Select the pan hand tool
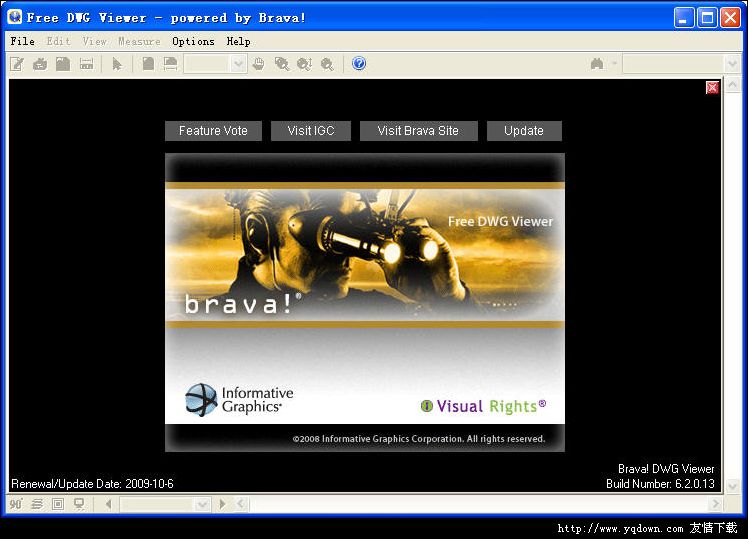This screenshot has height=539, width=748. pyautogui.click(x=259, y=64)
